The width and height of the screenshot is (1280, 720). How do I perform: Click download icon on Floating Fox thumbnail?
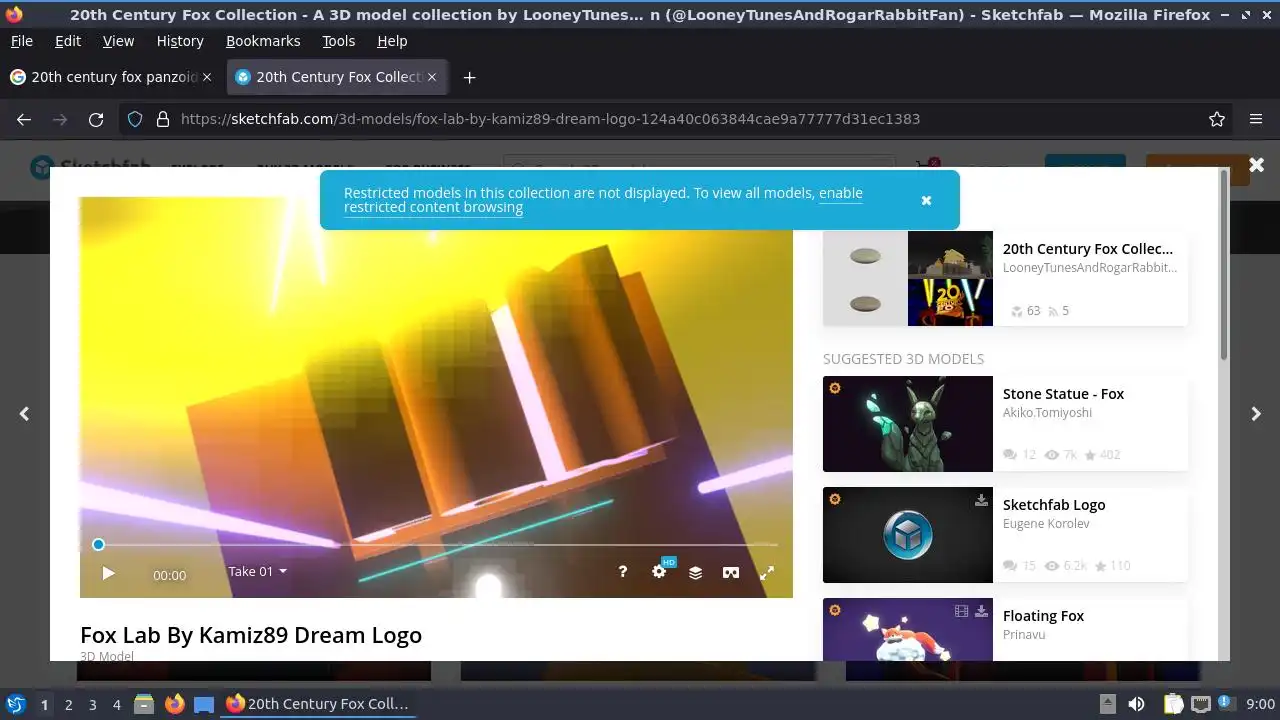tap(981, 611)
